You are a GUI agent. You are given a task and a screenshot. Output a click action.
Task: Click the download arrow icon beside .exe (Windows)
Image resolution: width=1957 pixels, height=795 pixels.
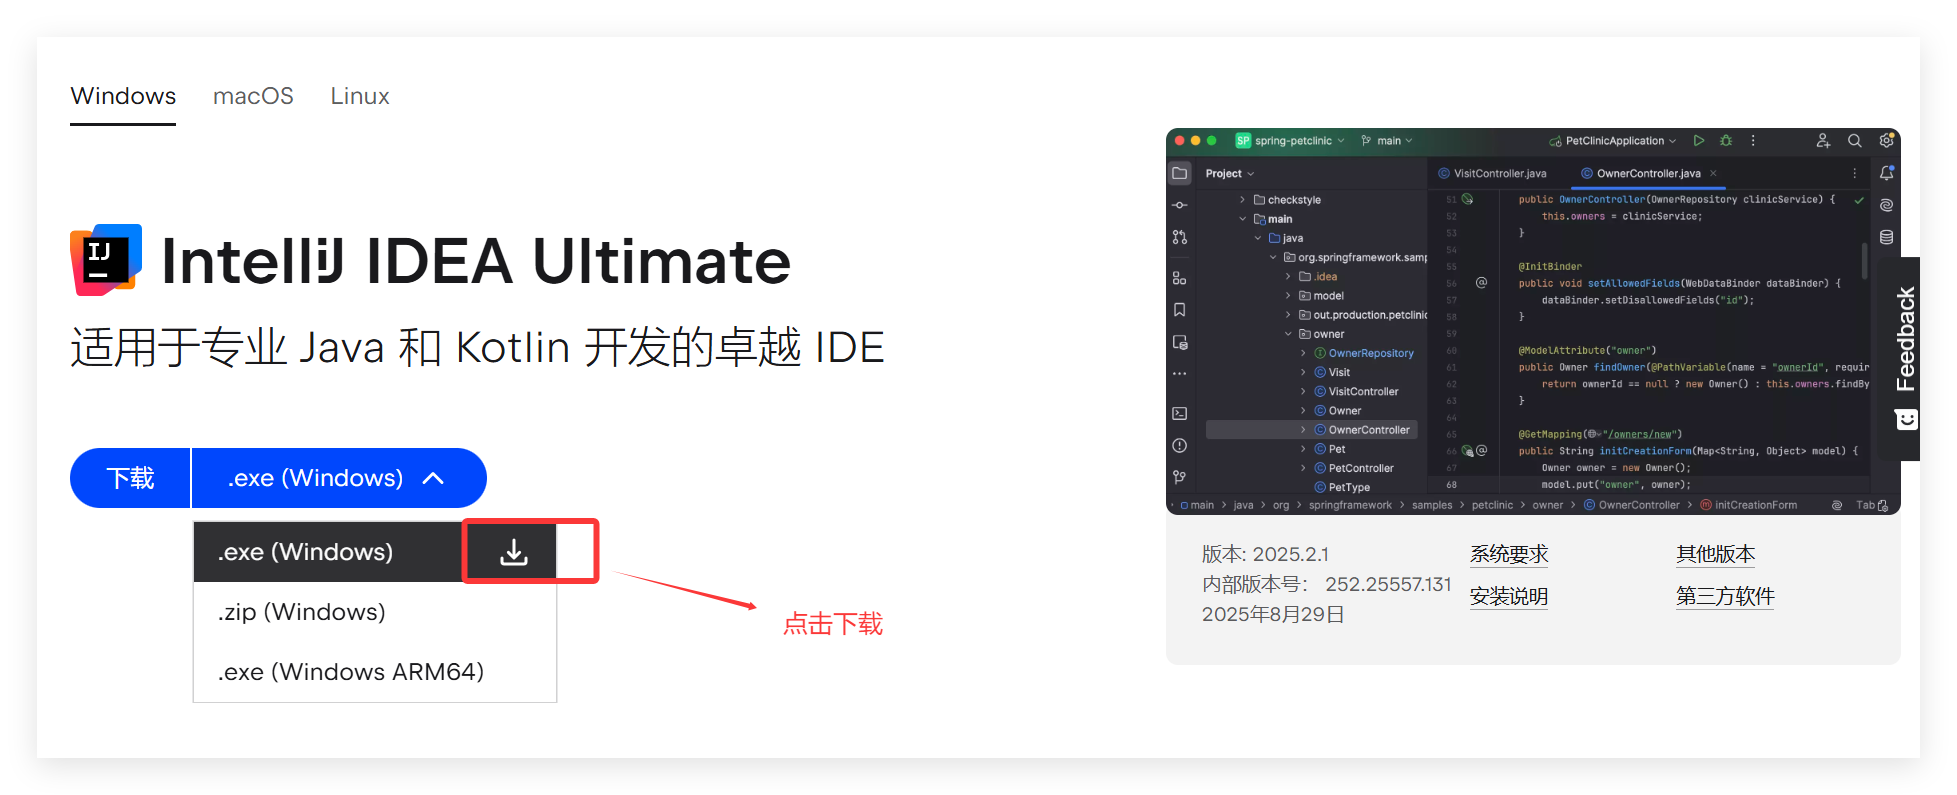pos(513,552)
